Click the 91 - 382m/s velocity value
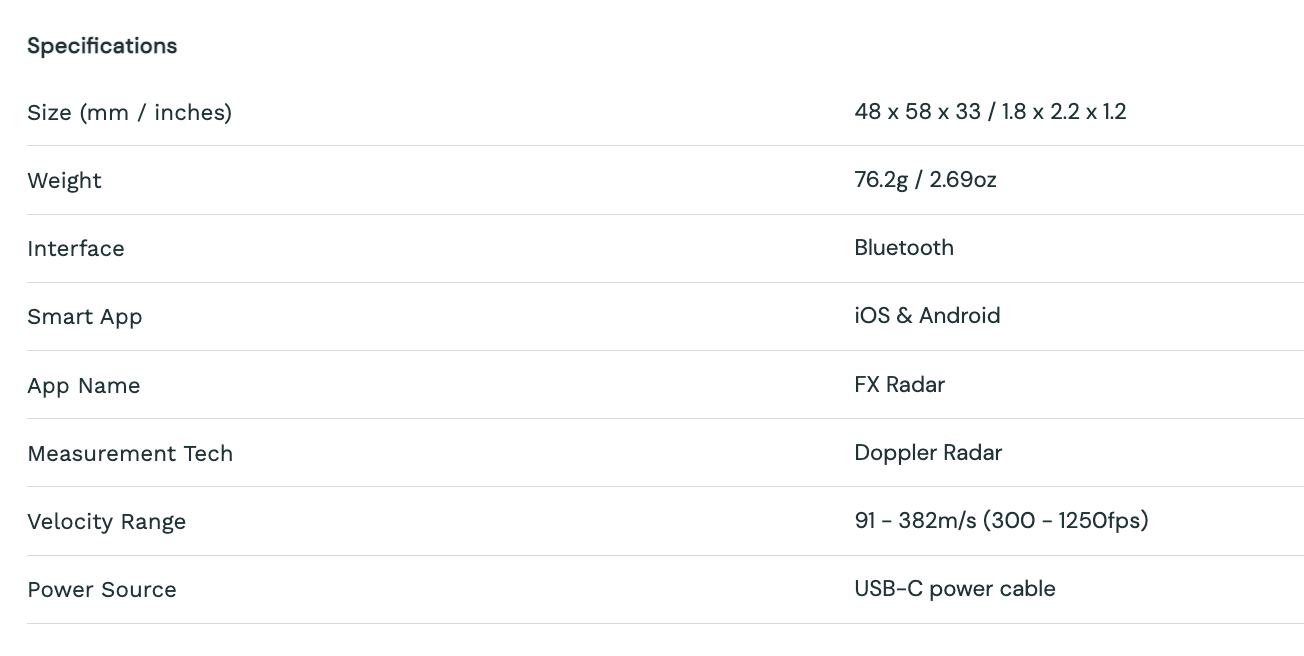The height and width of the screenshot is (656, 1304). pyautogui.click(x=915, y=521)
